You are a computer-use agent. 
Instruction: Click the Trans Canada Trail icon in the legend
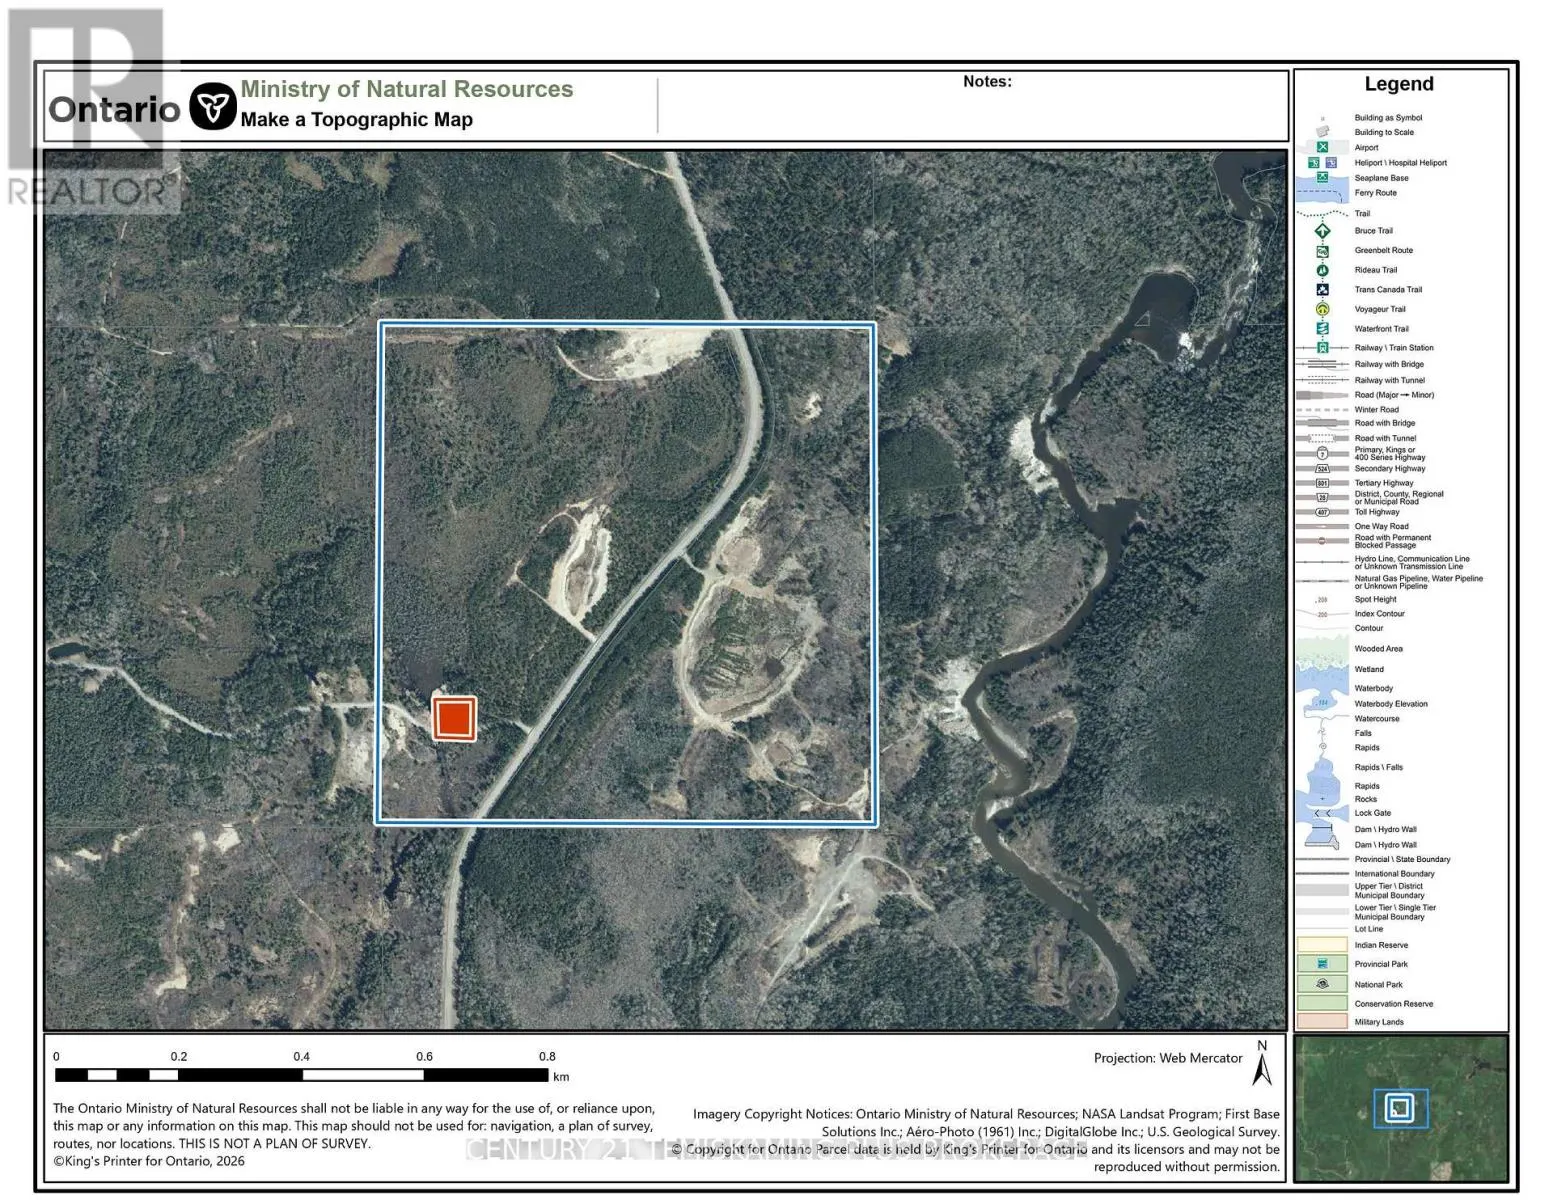click(x=1322, y=290)
